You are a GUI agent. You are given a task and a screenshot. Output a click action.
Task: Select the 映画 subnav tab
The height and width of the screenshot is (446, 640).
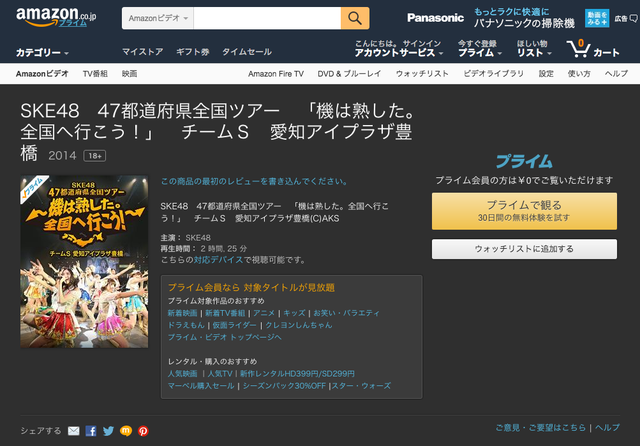pyautogui.click(x=129, y=74)
